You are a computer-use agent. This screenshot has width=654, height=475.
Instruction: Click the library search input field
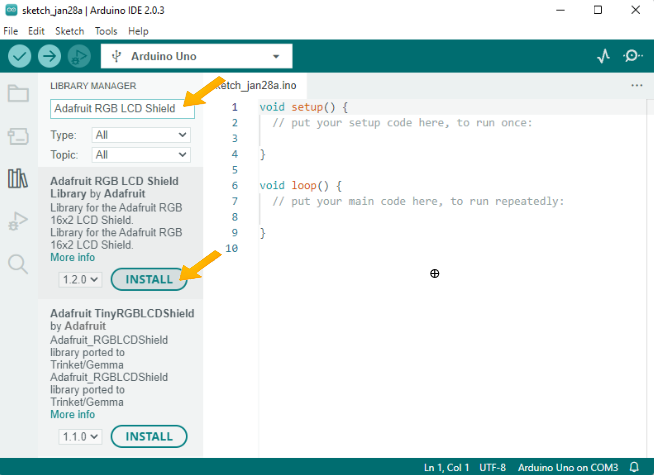(122, 109)
